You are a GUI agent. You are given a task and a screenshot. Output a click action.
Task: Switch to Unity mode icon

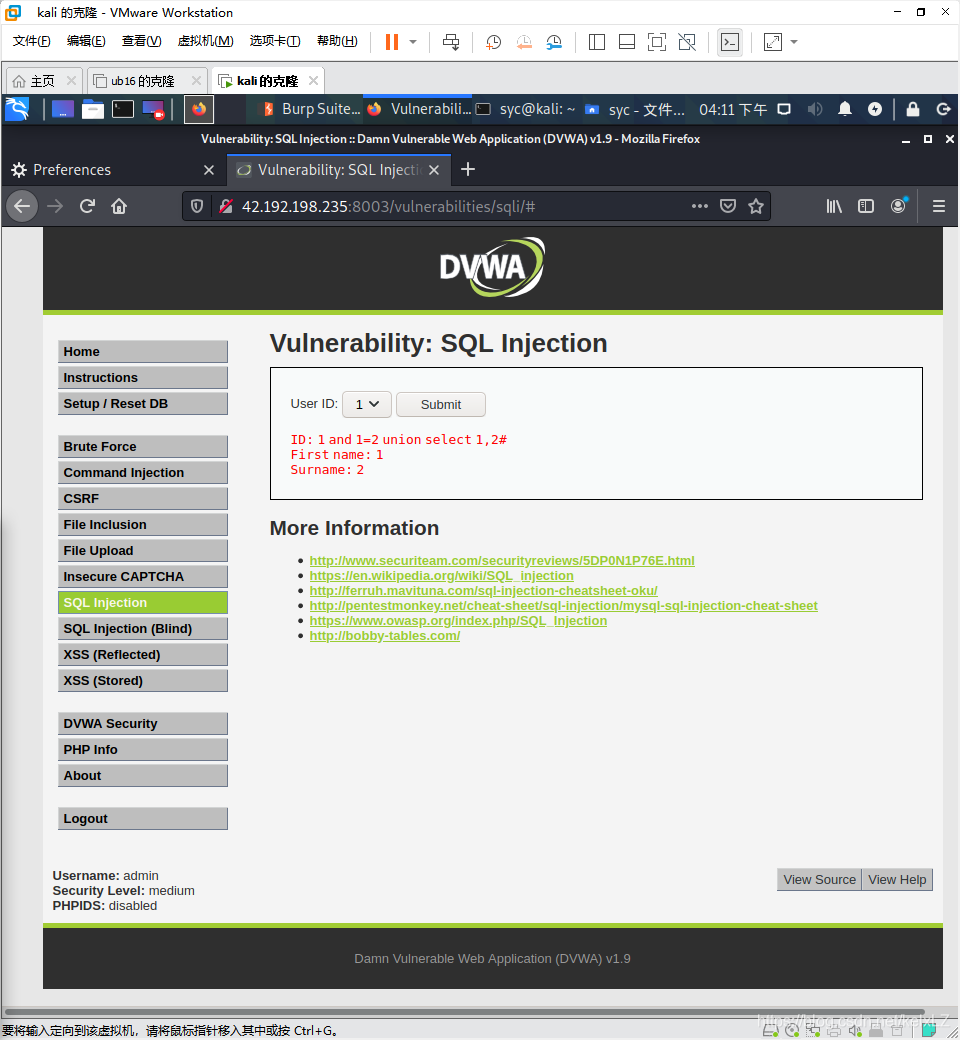[x=687, y=42]
